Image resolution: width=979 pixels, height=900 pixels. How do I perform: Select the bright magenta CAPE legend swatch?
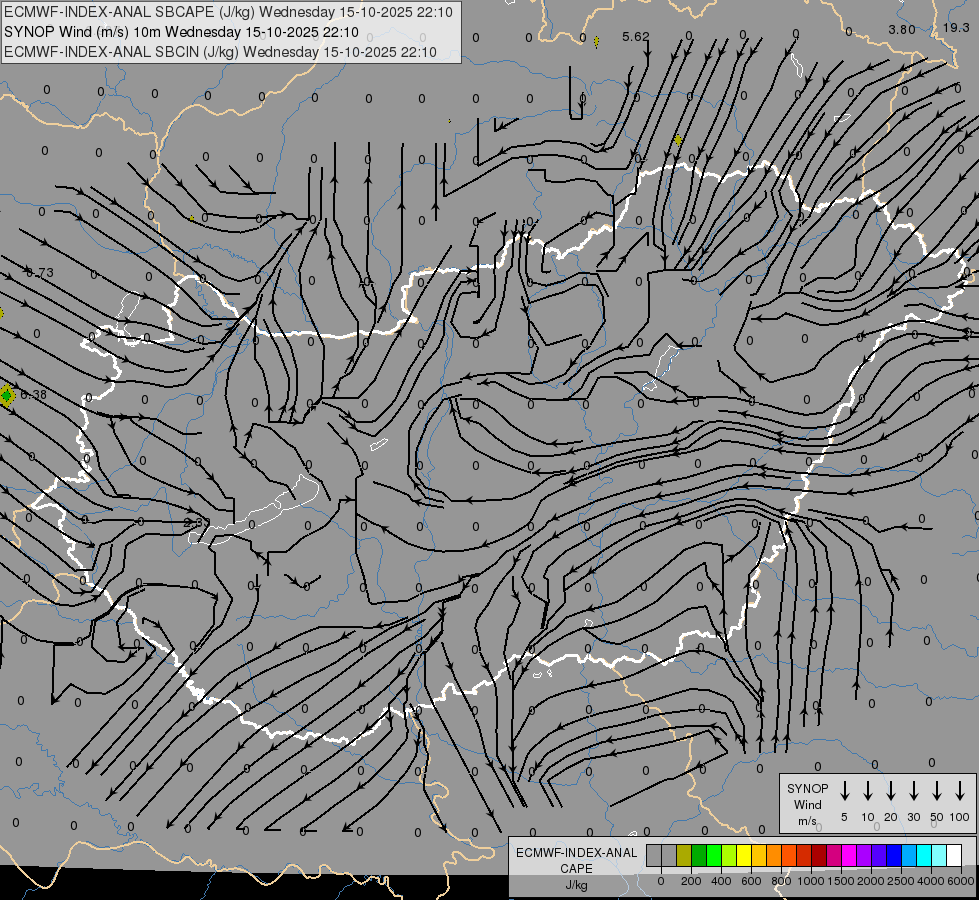(849, 855)
